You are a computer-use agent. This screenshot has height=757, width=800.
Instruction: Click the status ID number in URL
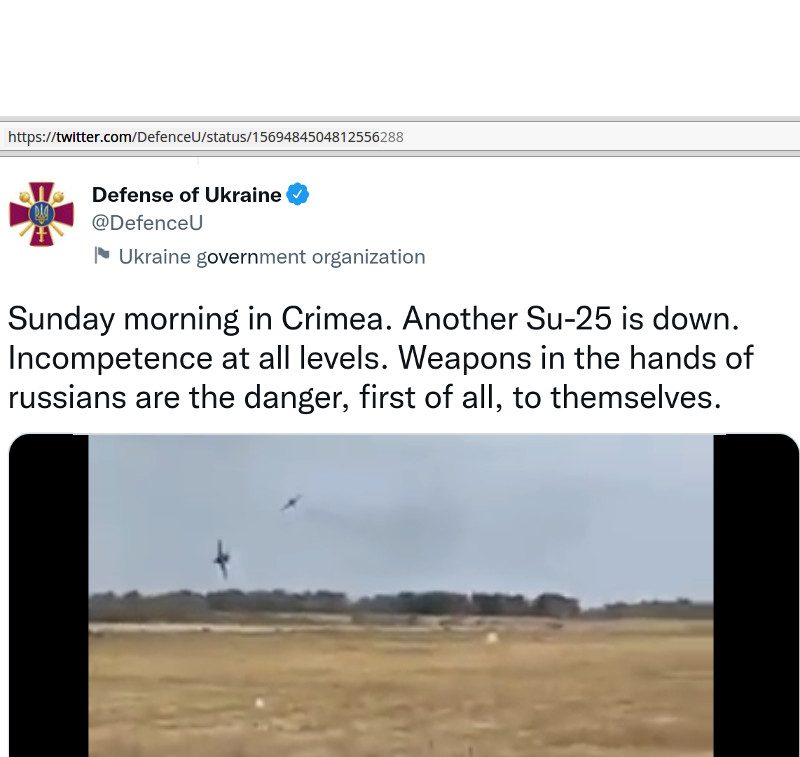click(328, 137)
